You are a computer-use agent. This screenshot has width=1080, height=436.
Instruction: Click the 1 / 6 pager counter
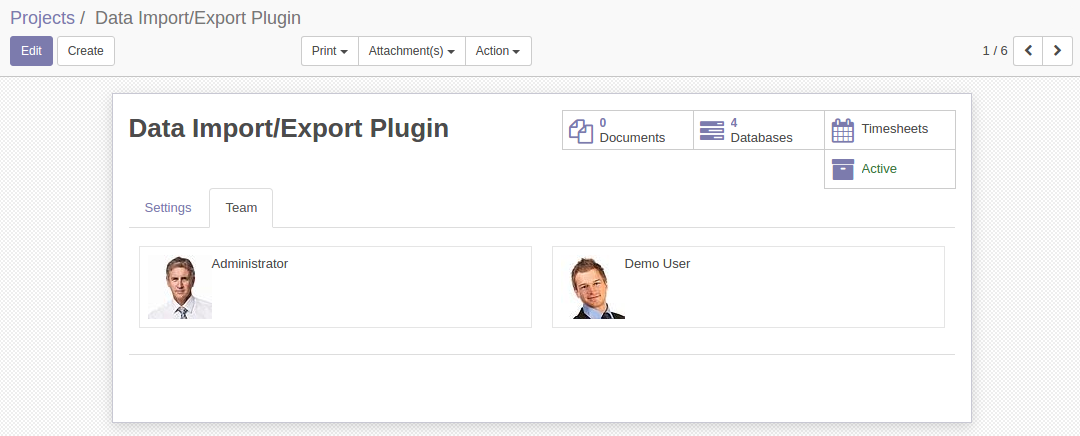click(x=995, y=51)
